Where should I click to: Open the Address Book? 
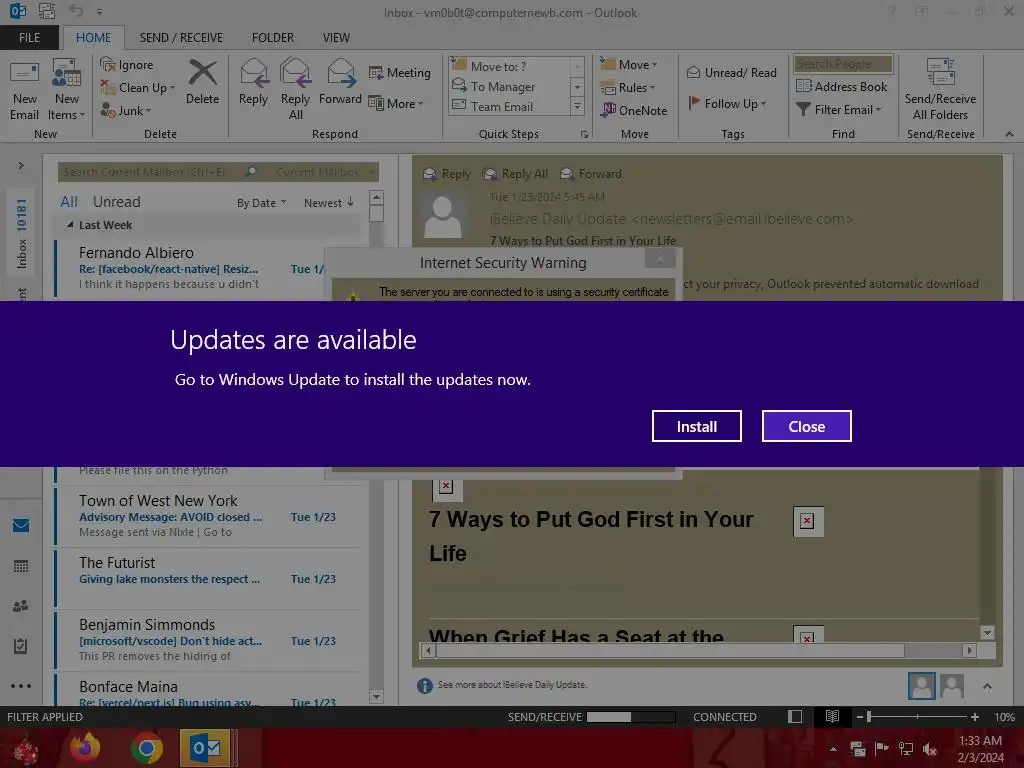pyautogui.click(x=841, y=86)
